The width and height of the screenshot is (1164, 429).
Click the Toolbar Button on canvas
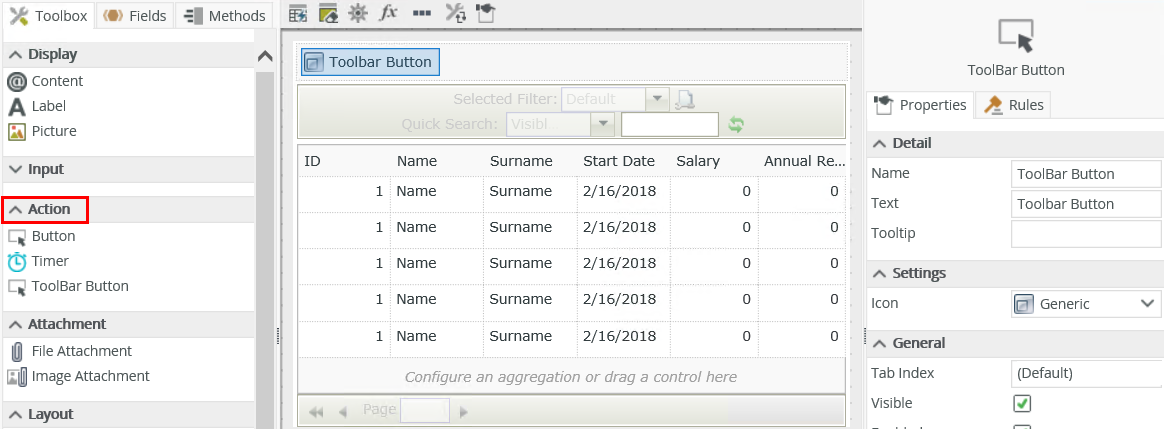point(370,62)
